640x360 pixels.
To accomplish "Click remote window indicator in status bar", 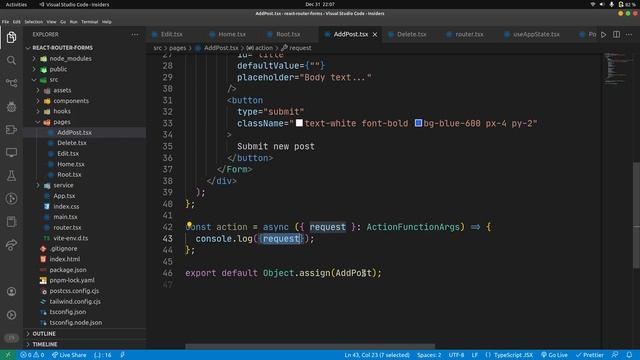I will [x=7, y=355].
